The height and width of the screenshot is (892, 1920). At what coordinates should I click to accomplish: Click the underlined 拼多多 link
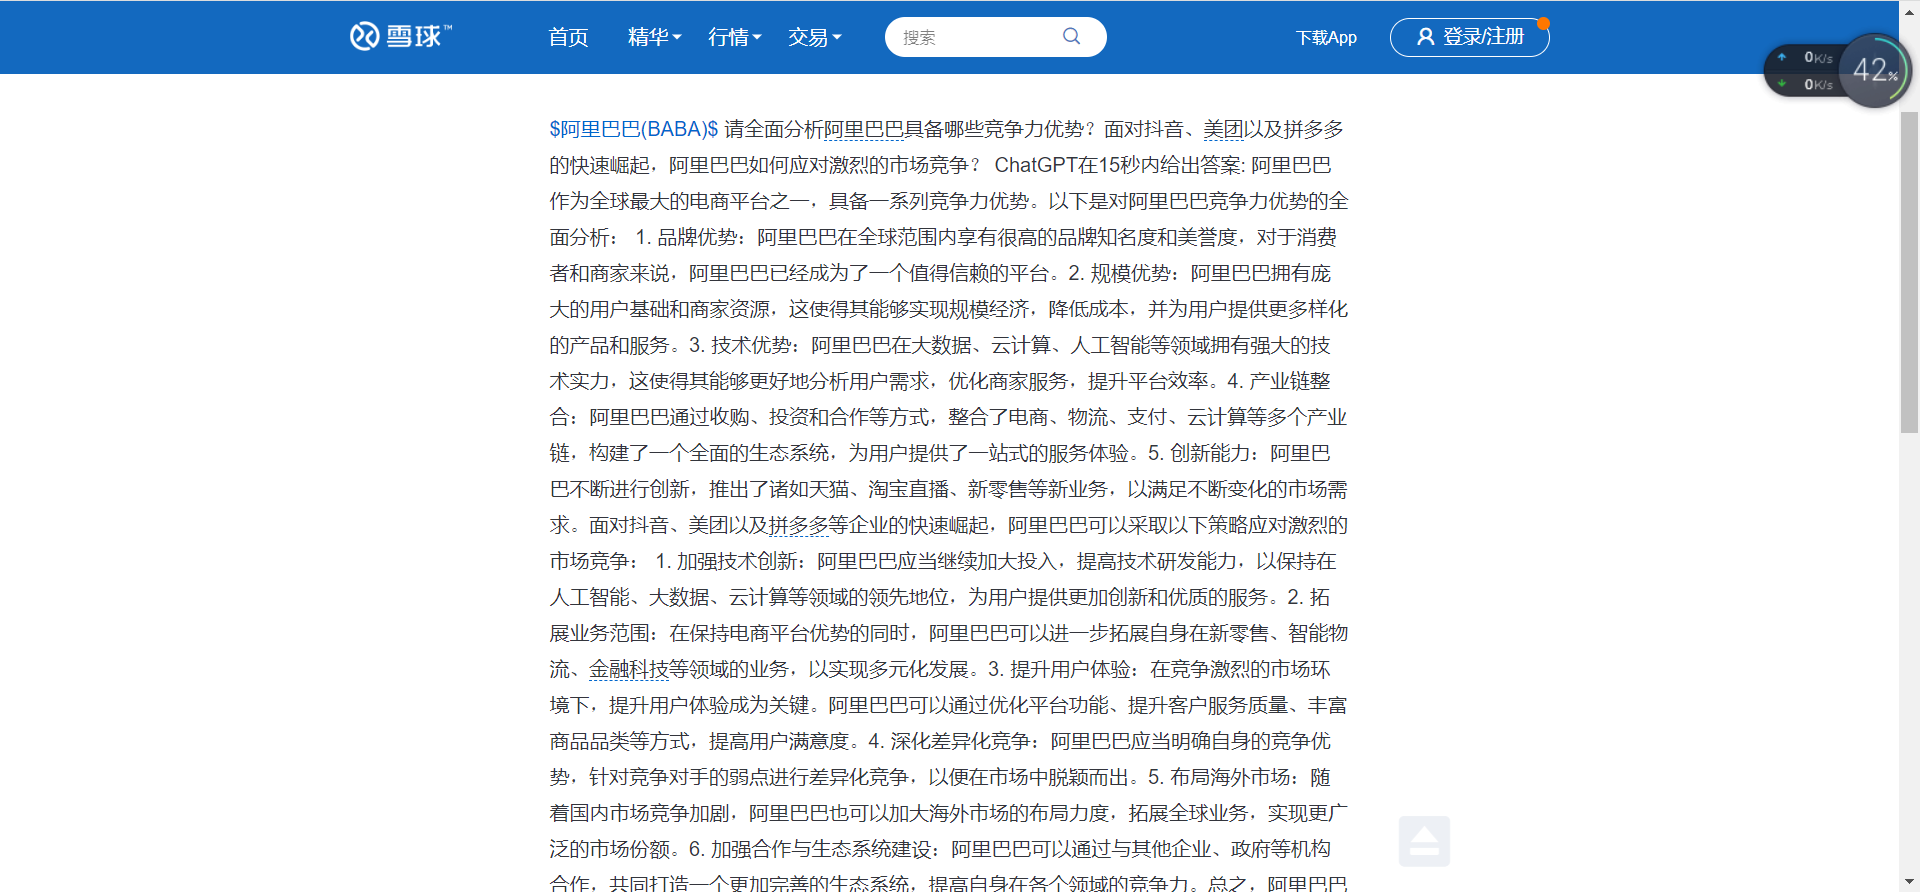[798, 525]
